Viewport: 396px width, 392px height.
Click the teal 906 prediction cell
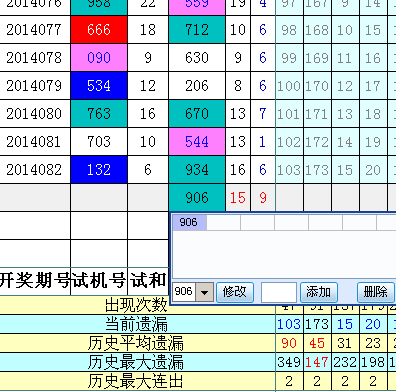[x=197, y=198]
